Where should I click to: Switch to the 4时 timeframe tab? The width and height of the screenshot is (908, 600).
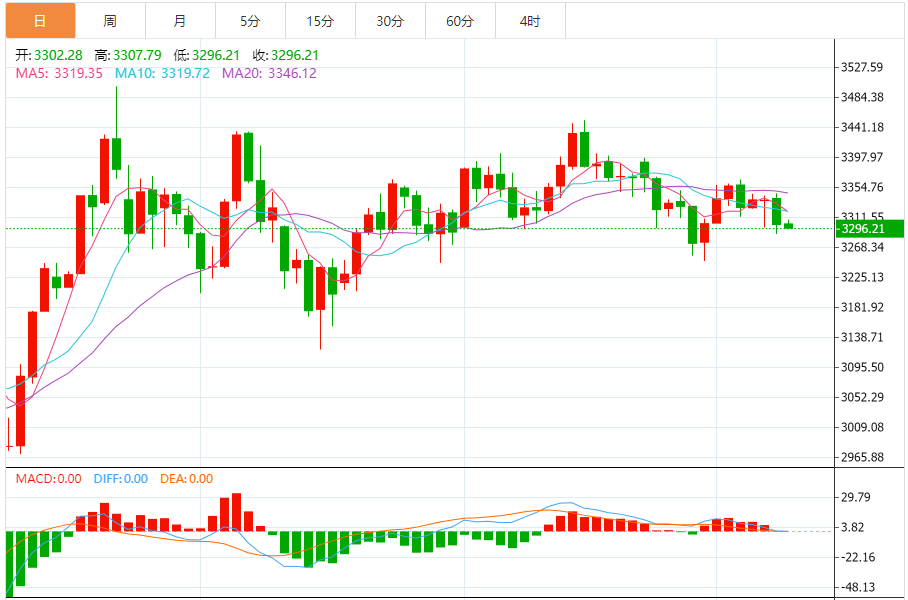[x=530, y=21]
